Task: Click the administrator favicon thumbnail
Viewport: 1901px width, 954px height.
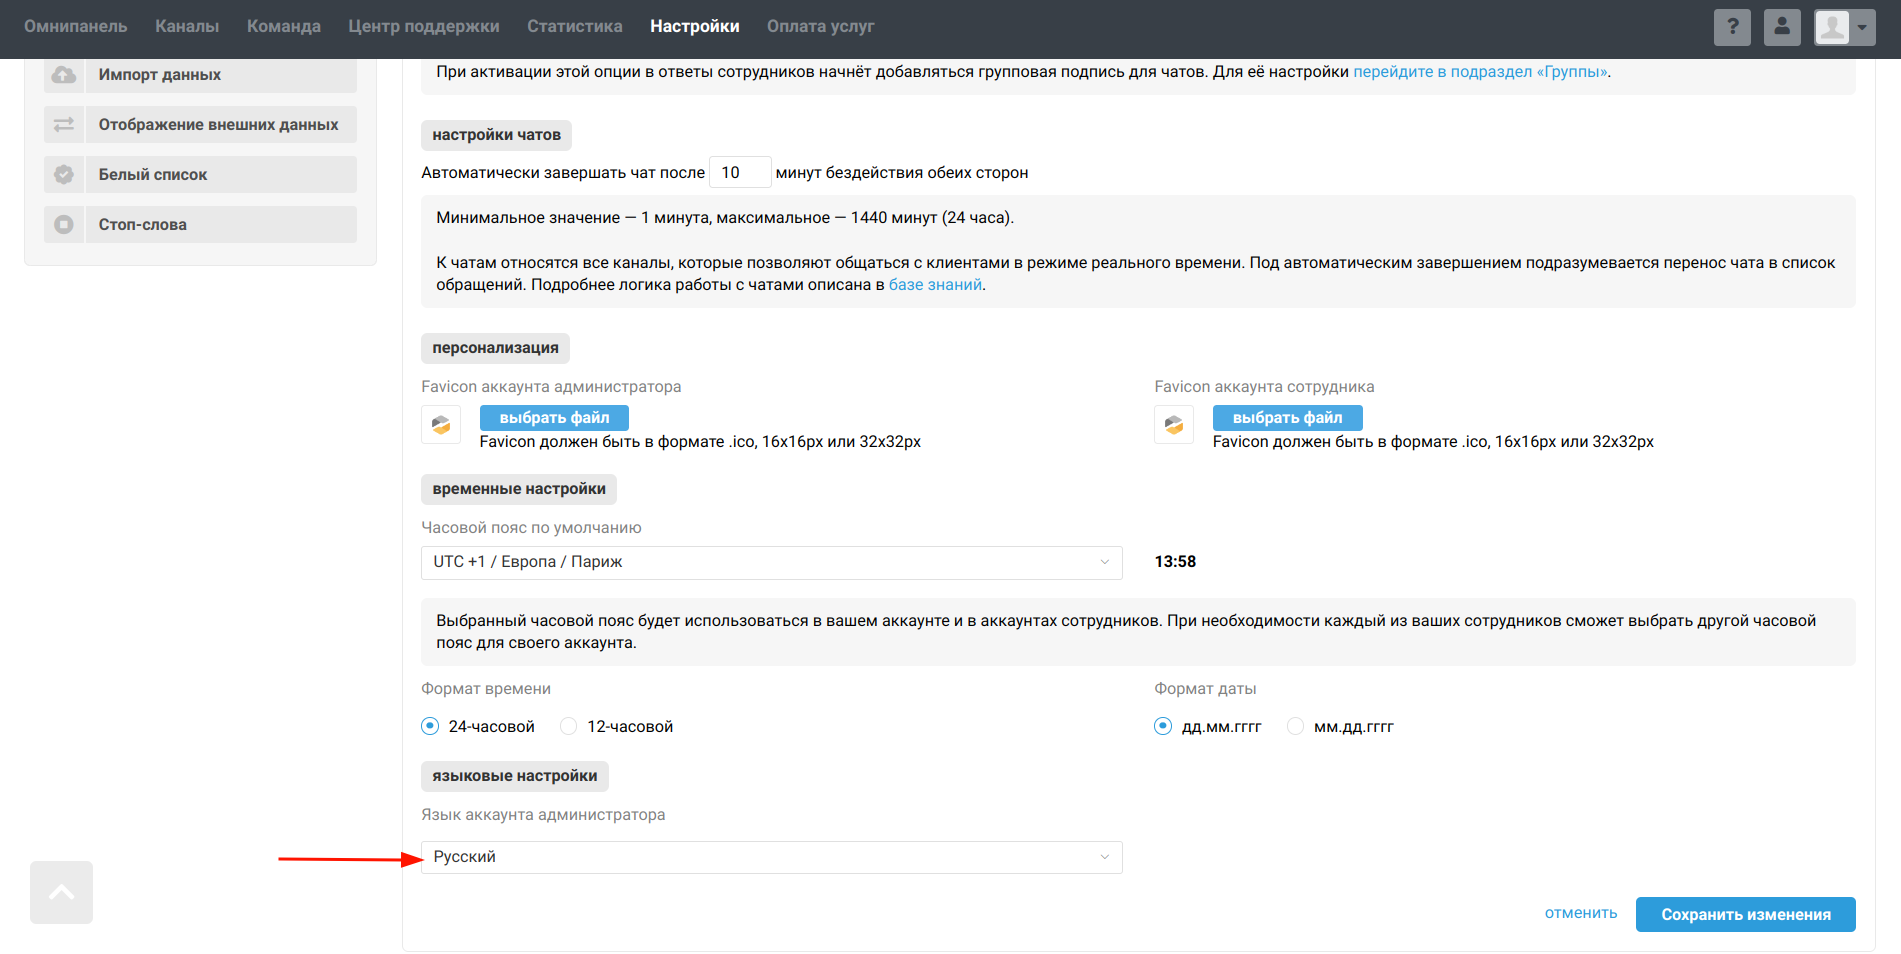Action: pyautogui.click(x=441, y=425)
